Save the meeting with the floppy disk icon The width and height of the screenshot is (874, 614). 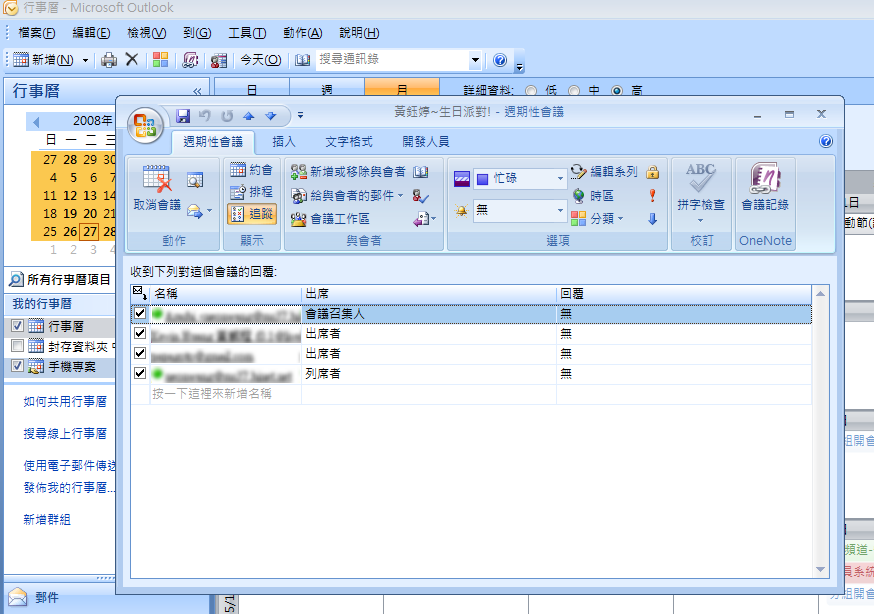(x=183, y=116)
